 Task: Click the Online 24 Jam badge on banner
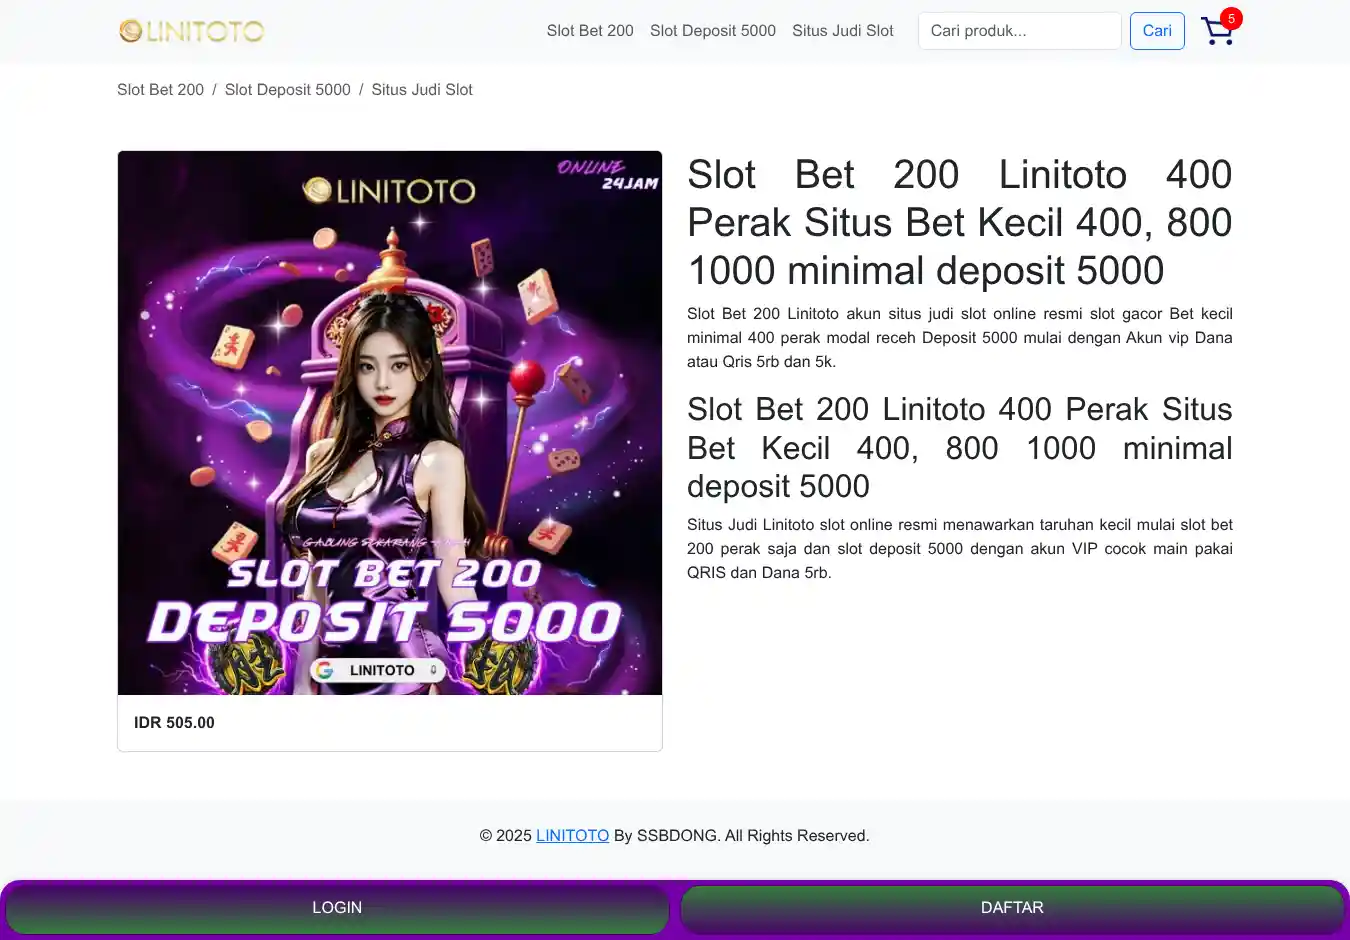[x=608, y=175]
